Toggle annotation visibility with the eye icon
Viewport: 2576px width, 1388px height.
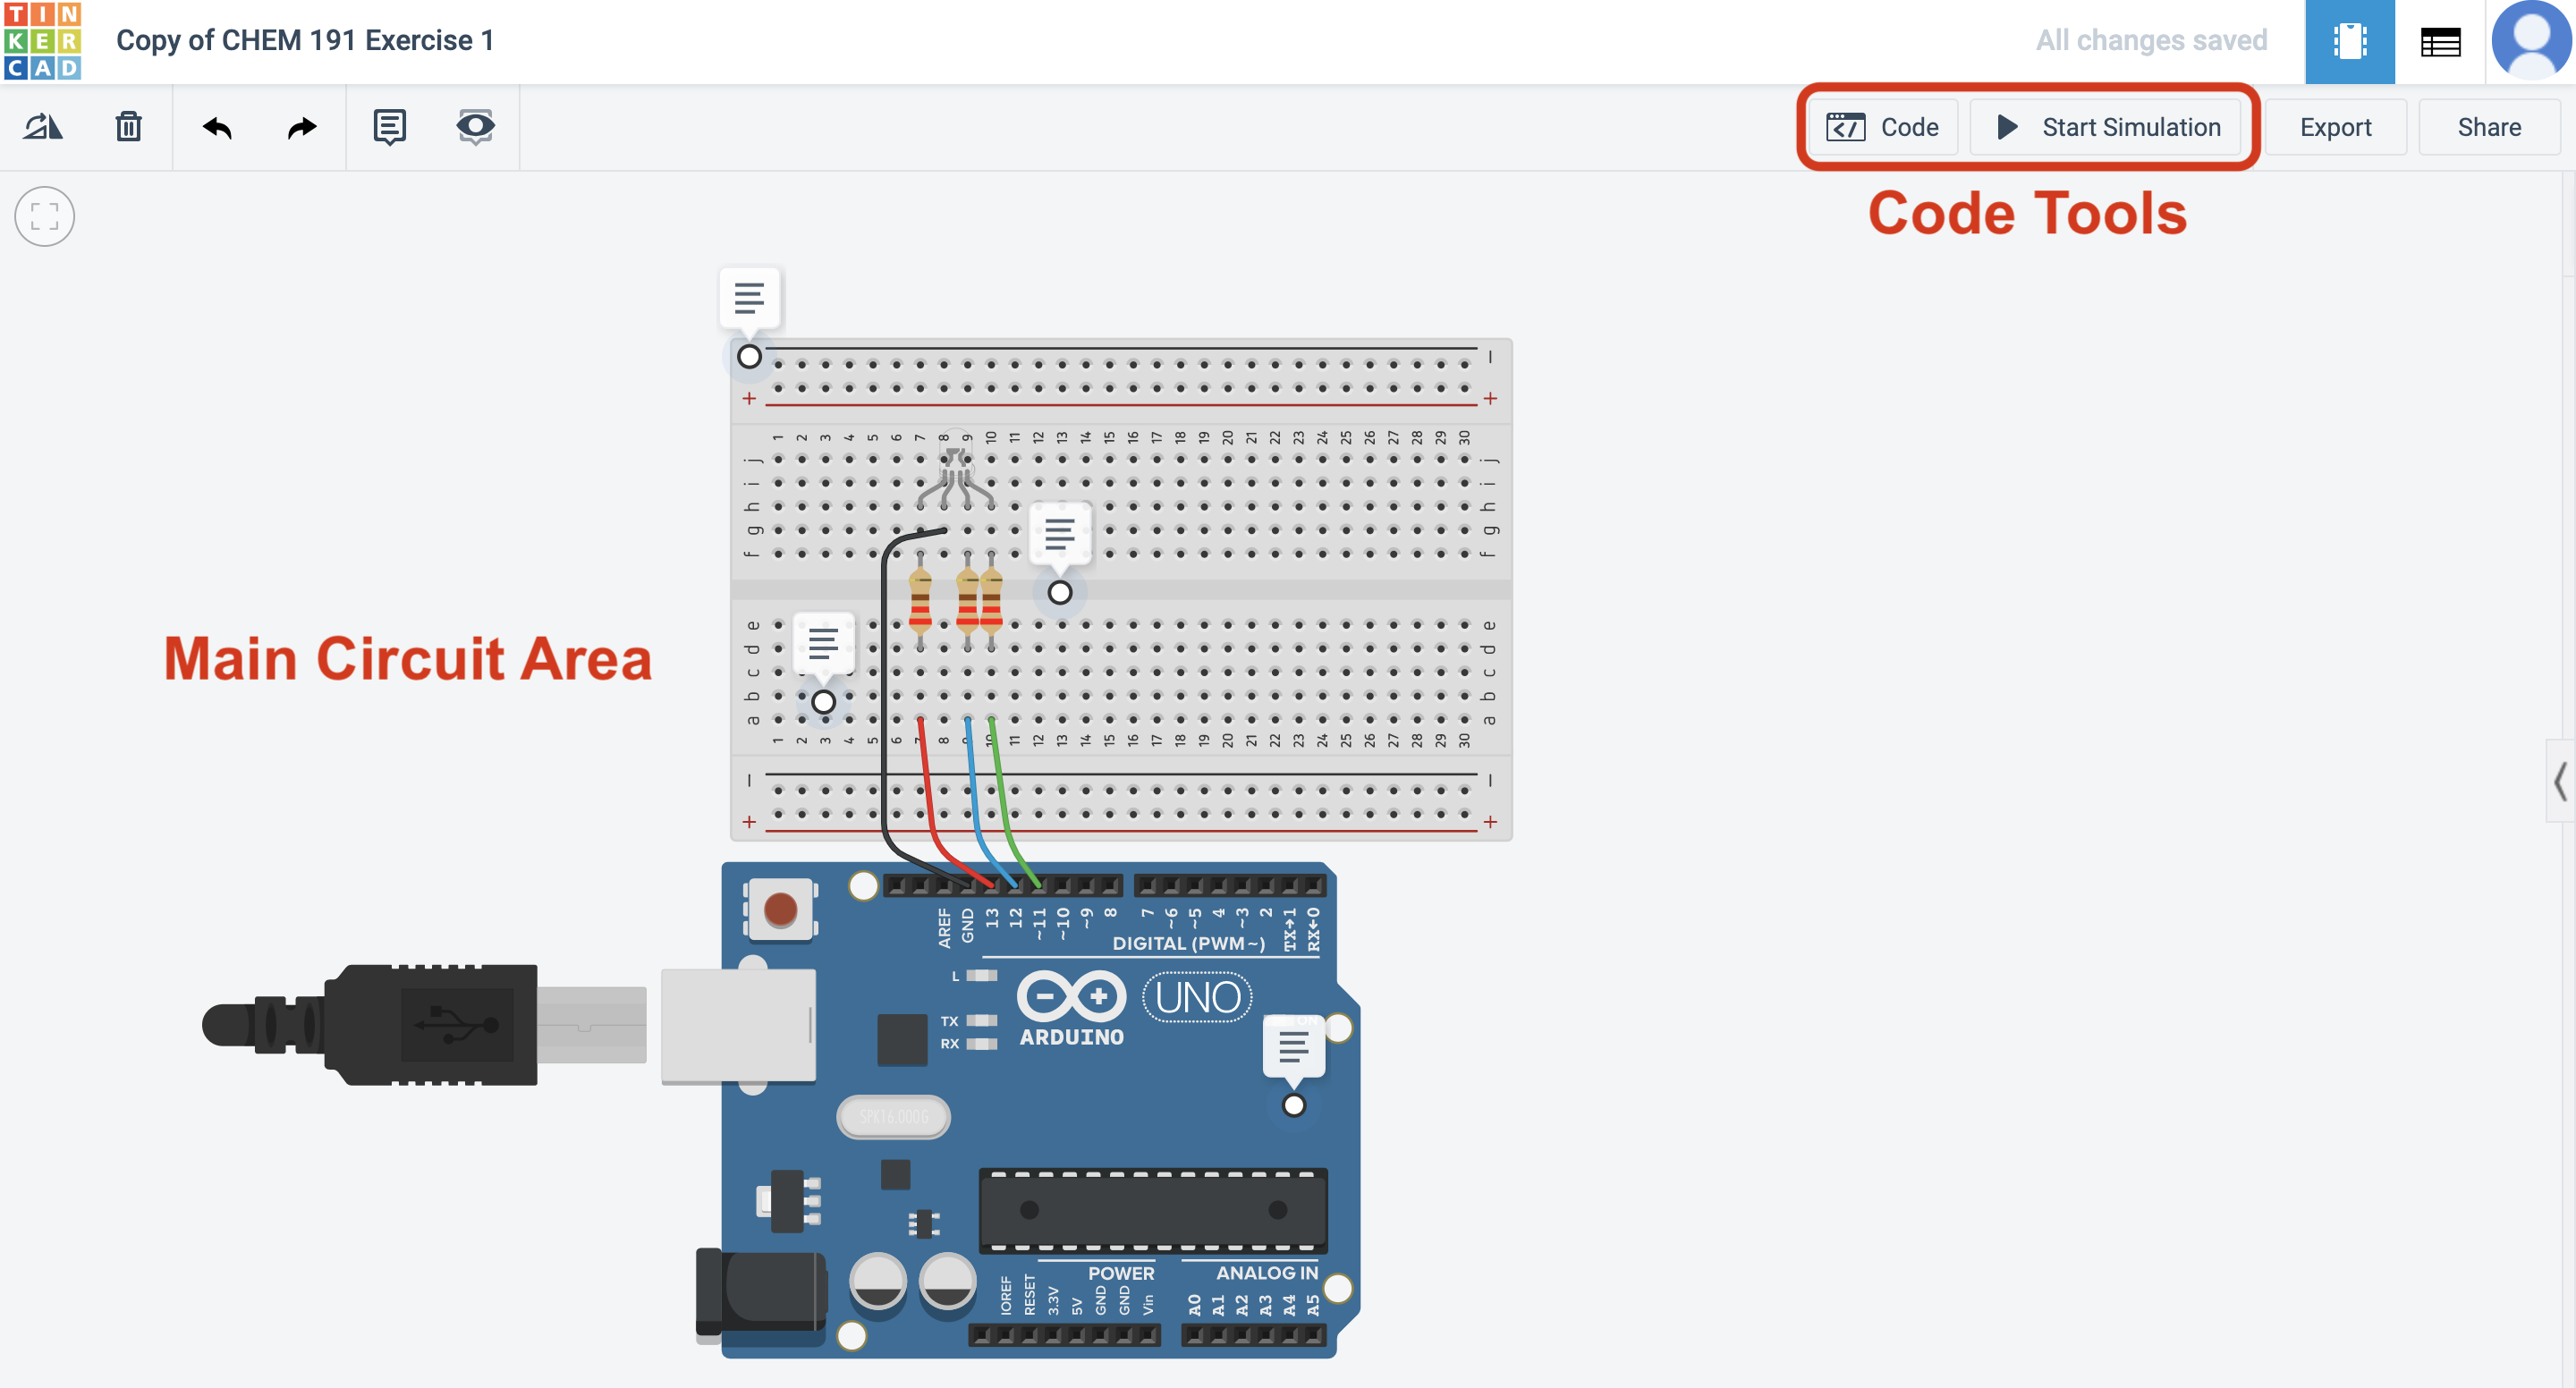(x=474, y=127)
